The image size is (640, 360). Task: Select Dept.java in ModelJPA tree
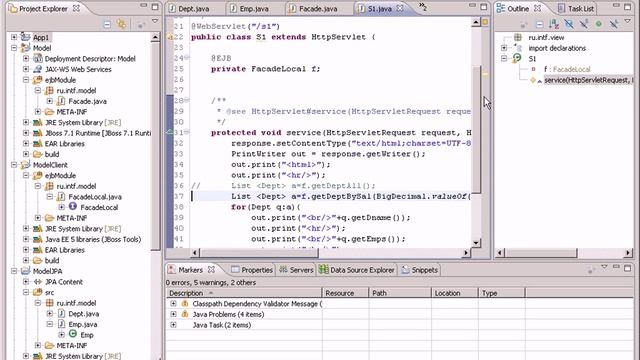[x=84, y=313]
